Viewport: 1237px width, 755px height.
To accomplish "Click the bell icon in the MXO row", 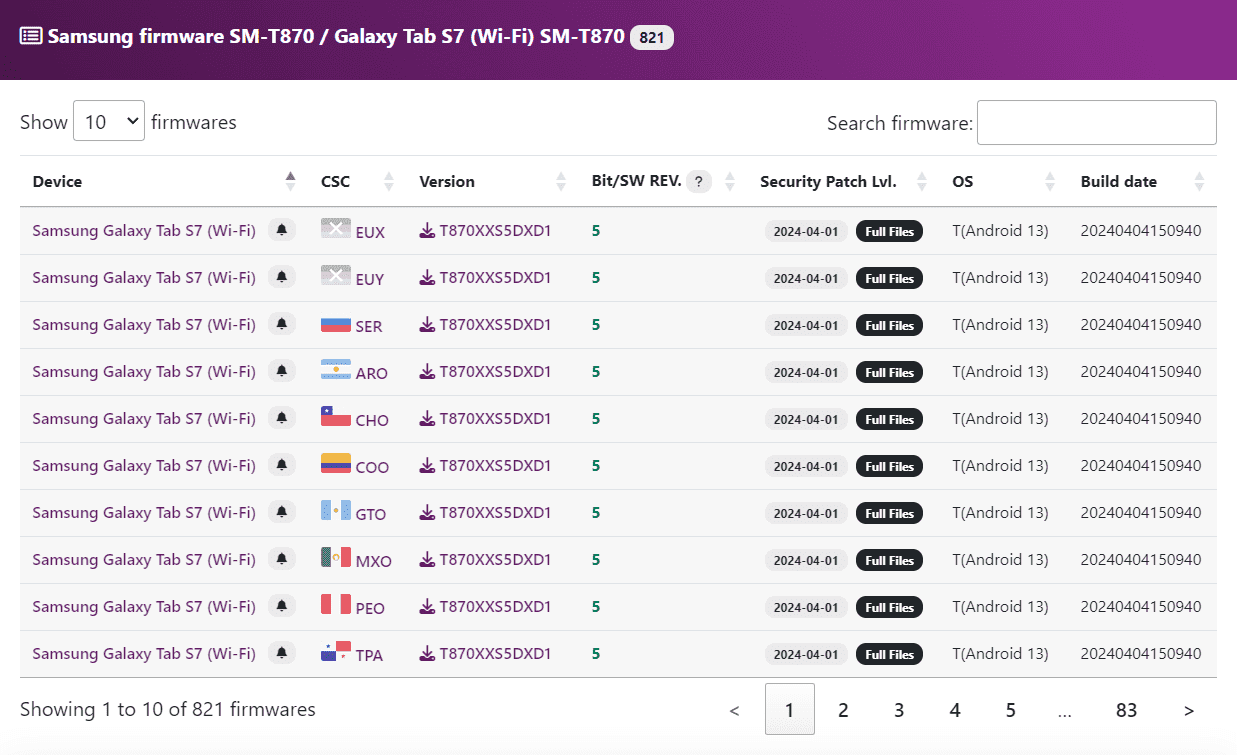I will (282, 560).
